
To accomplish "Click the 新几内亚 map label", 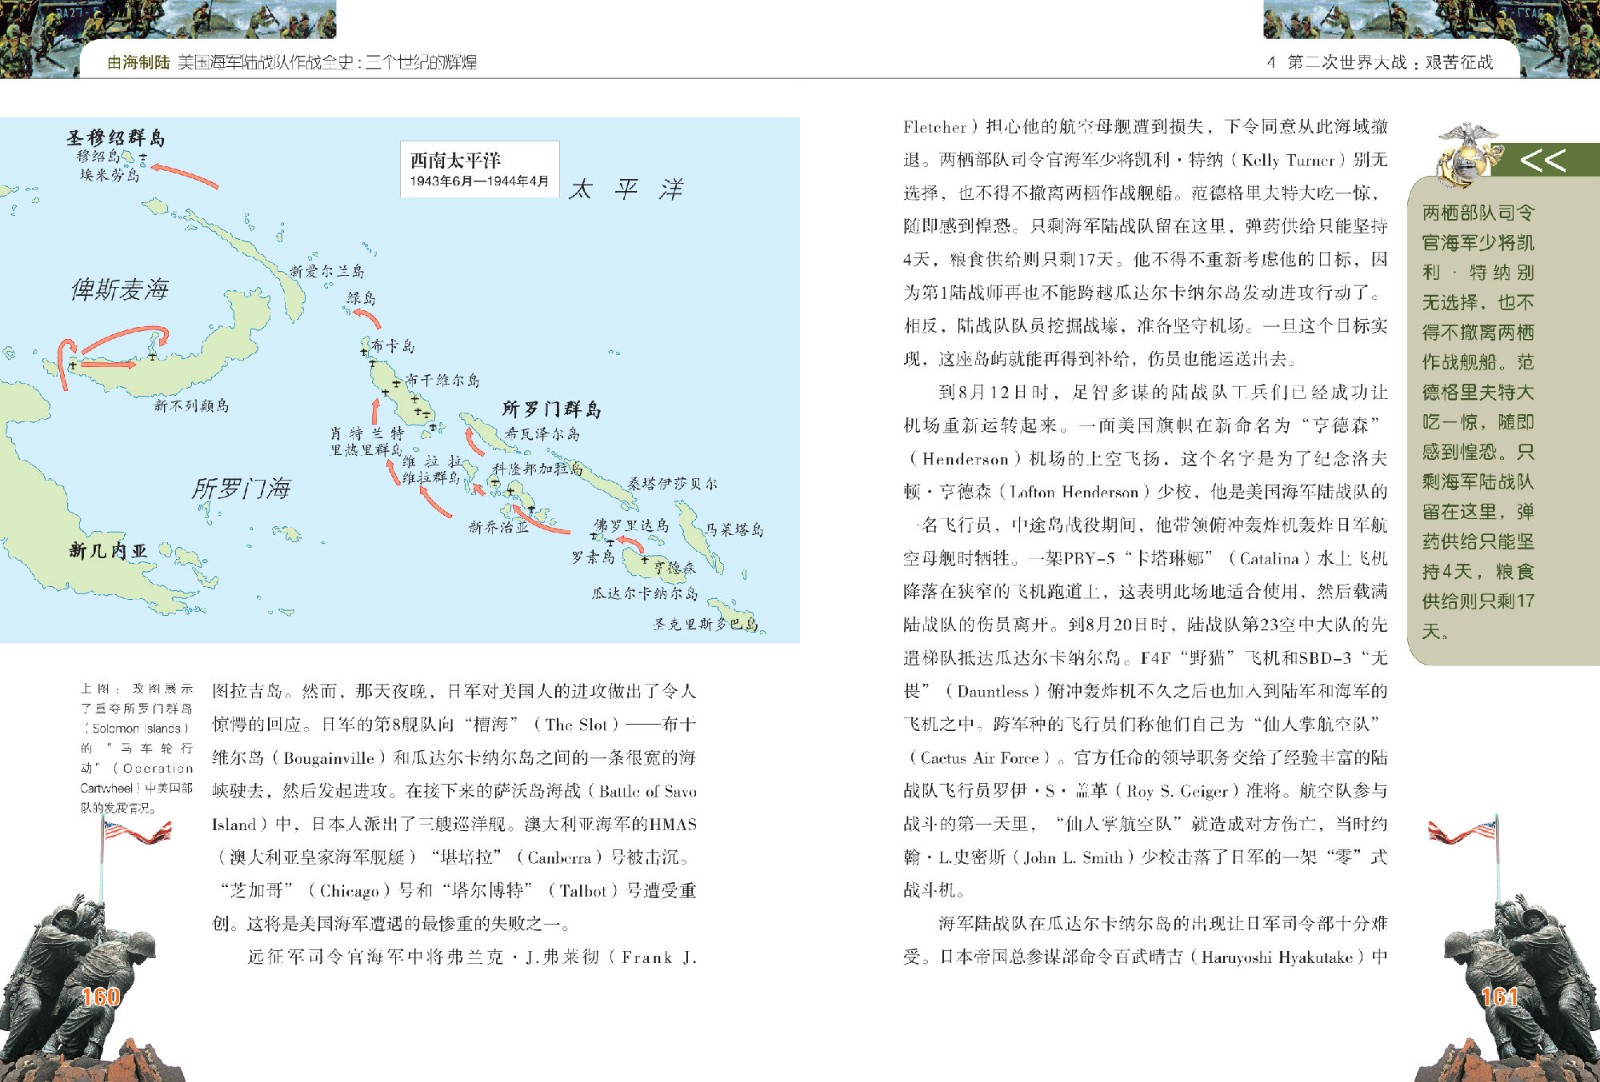I will (108, 550).
